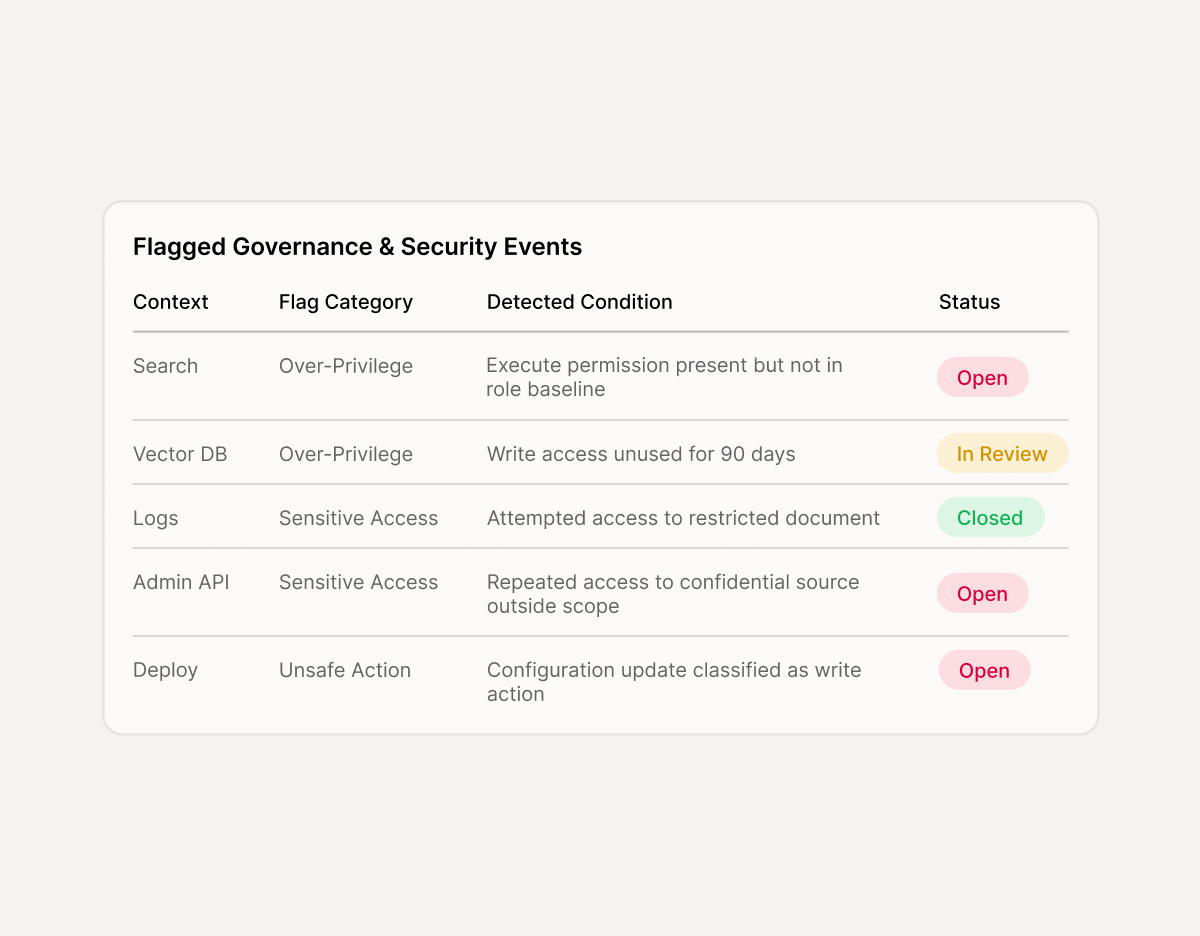The image size is (1200, 936).
Task: Click Over-Privilege in the Vector DB row
Action: 346,454
